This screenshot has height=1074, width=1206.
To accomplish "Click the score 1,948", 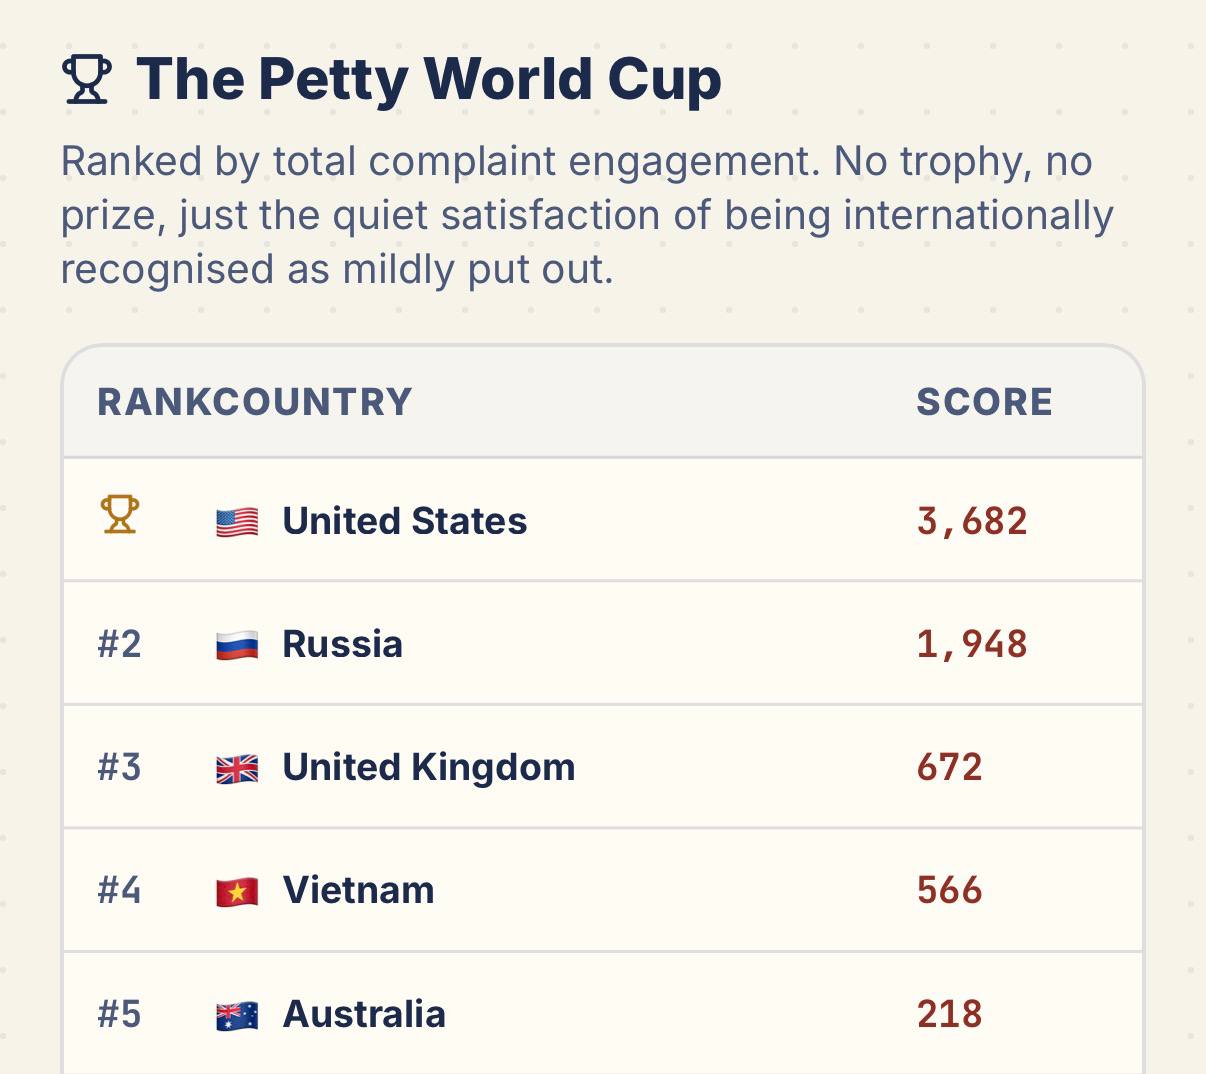I will (972, 644).
